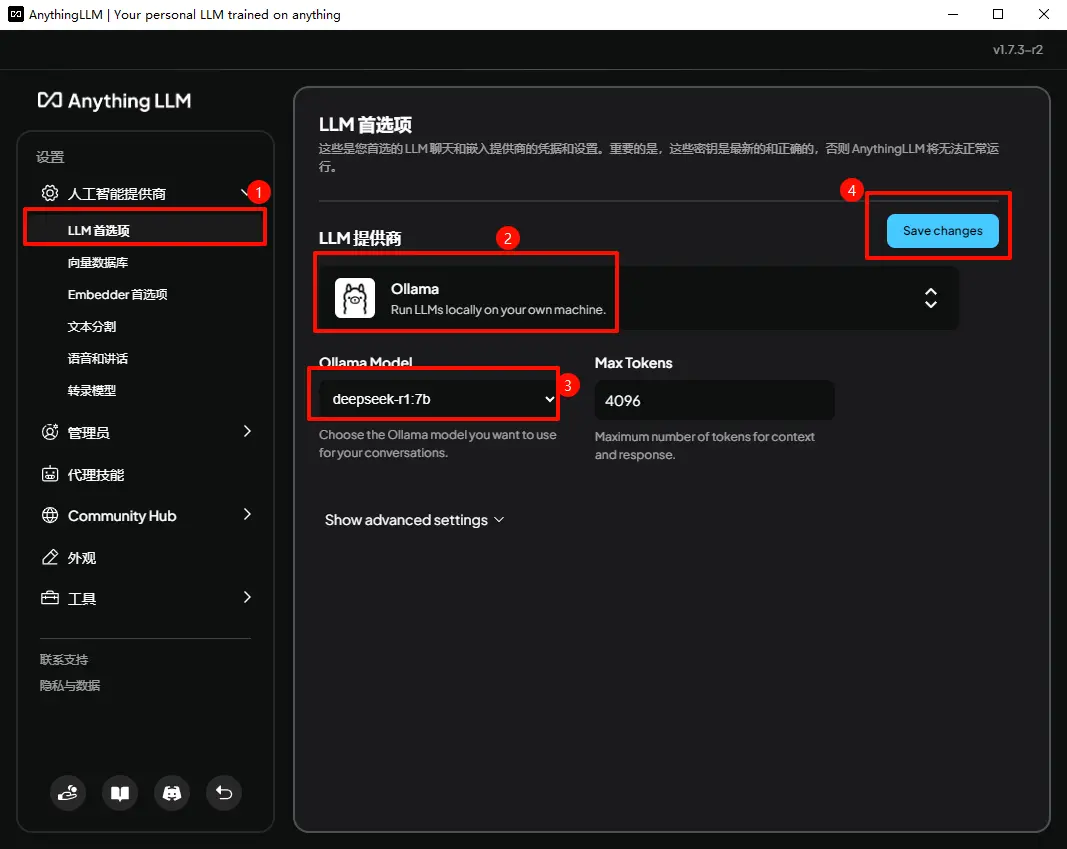This screenshot has height=849, width=1067.
Task: Open the Ollama Model dropdown
Action: 438,399
